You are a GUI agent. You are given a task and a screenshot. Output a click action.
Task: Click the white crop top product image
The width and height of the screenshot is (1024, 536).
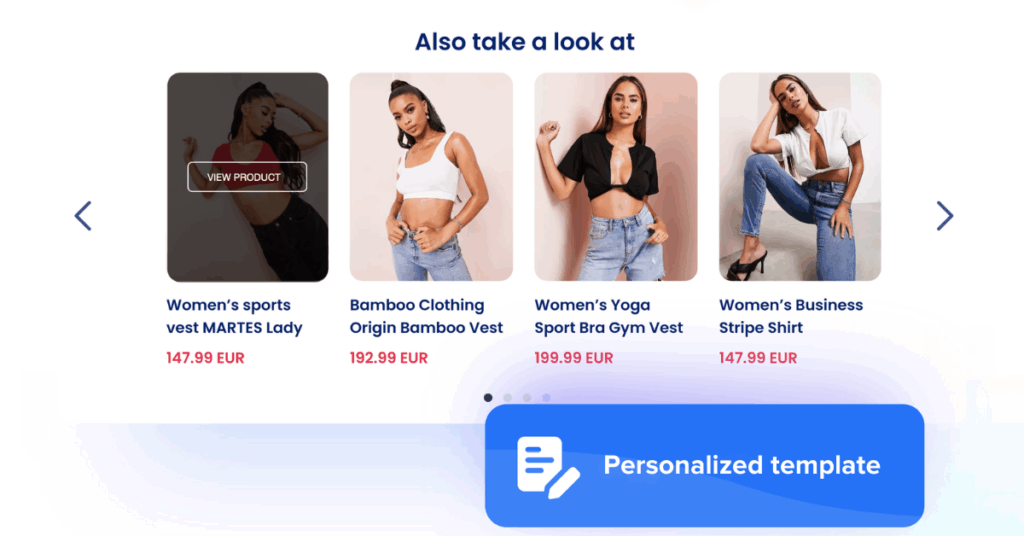point(431,177)
